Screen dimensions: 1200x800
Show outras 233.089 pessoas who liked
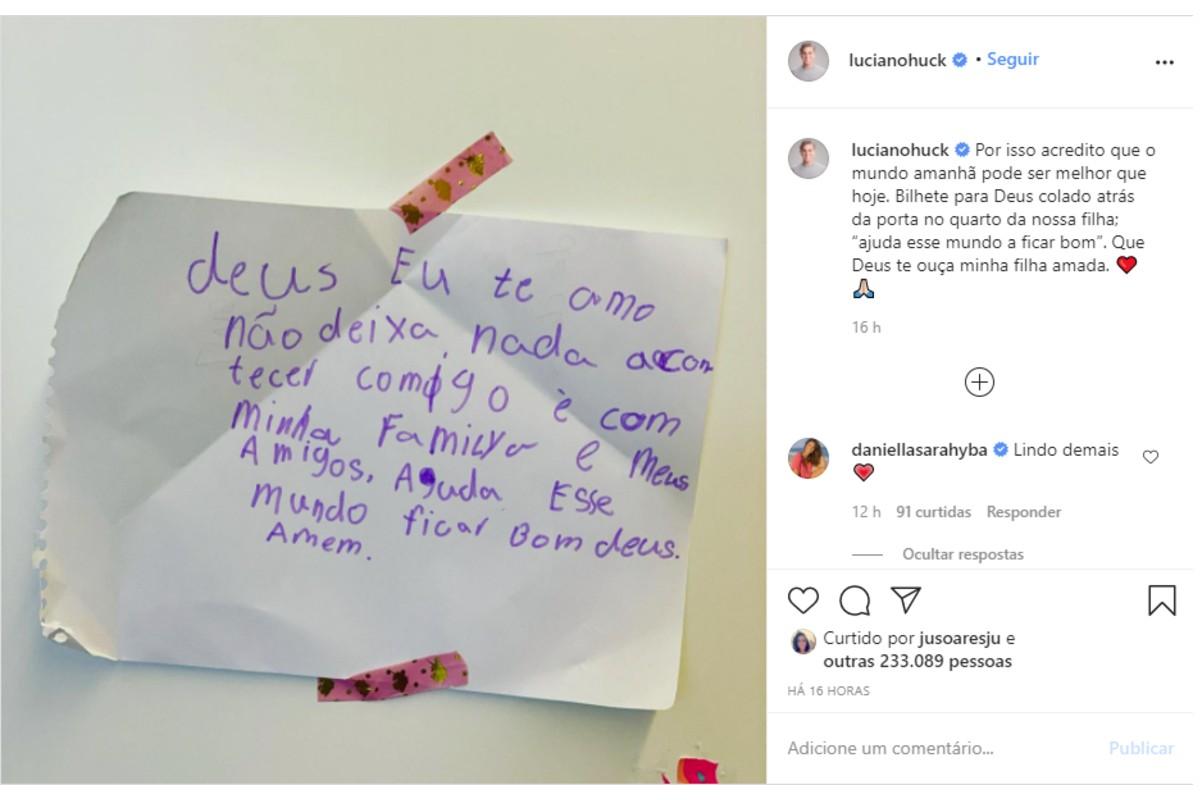917,662
